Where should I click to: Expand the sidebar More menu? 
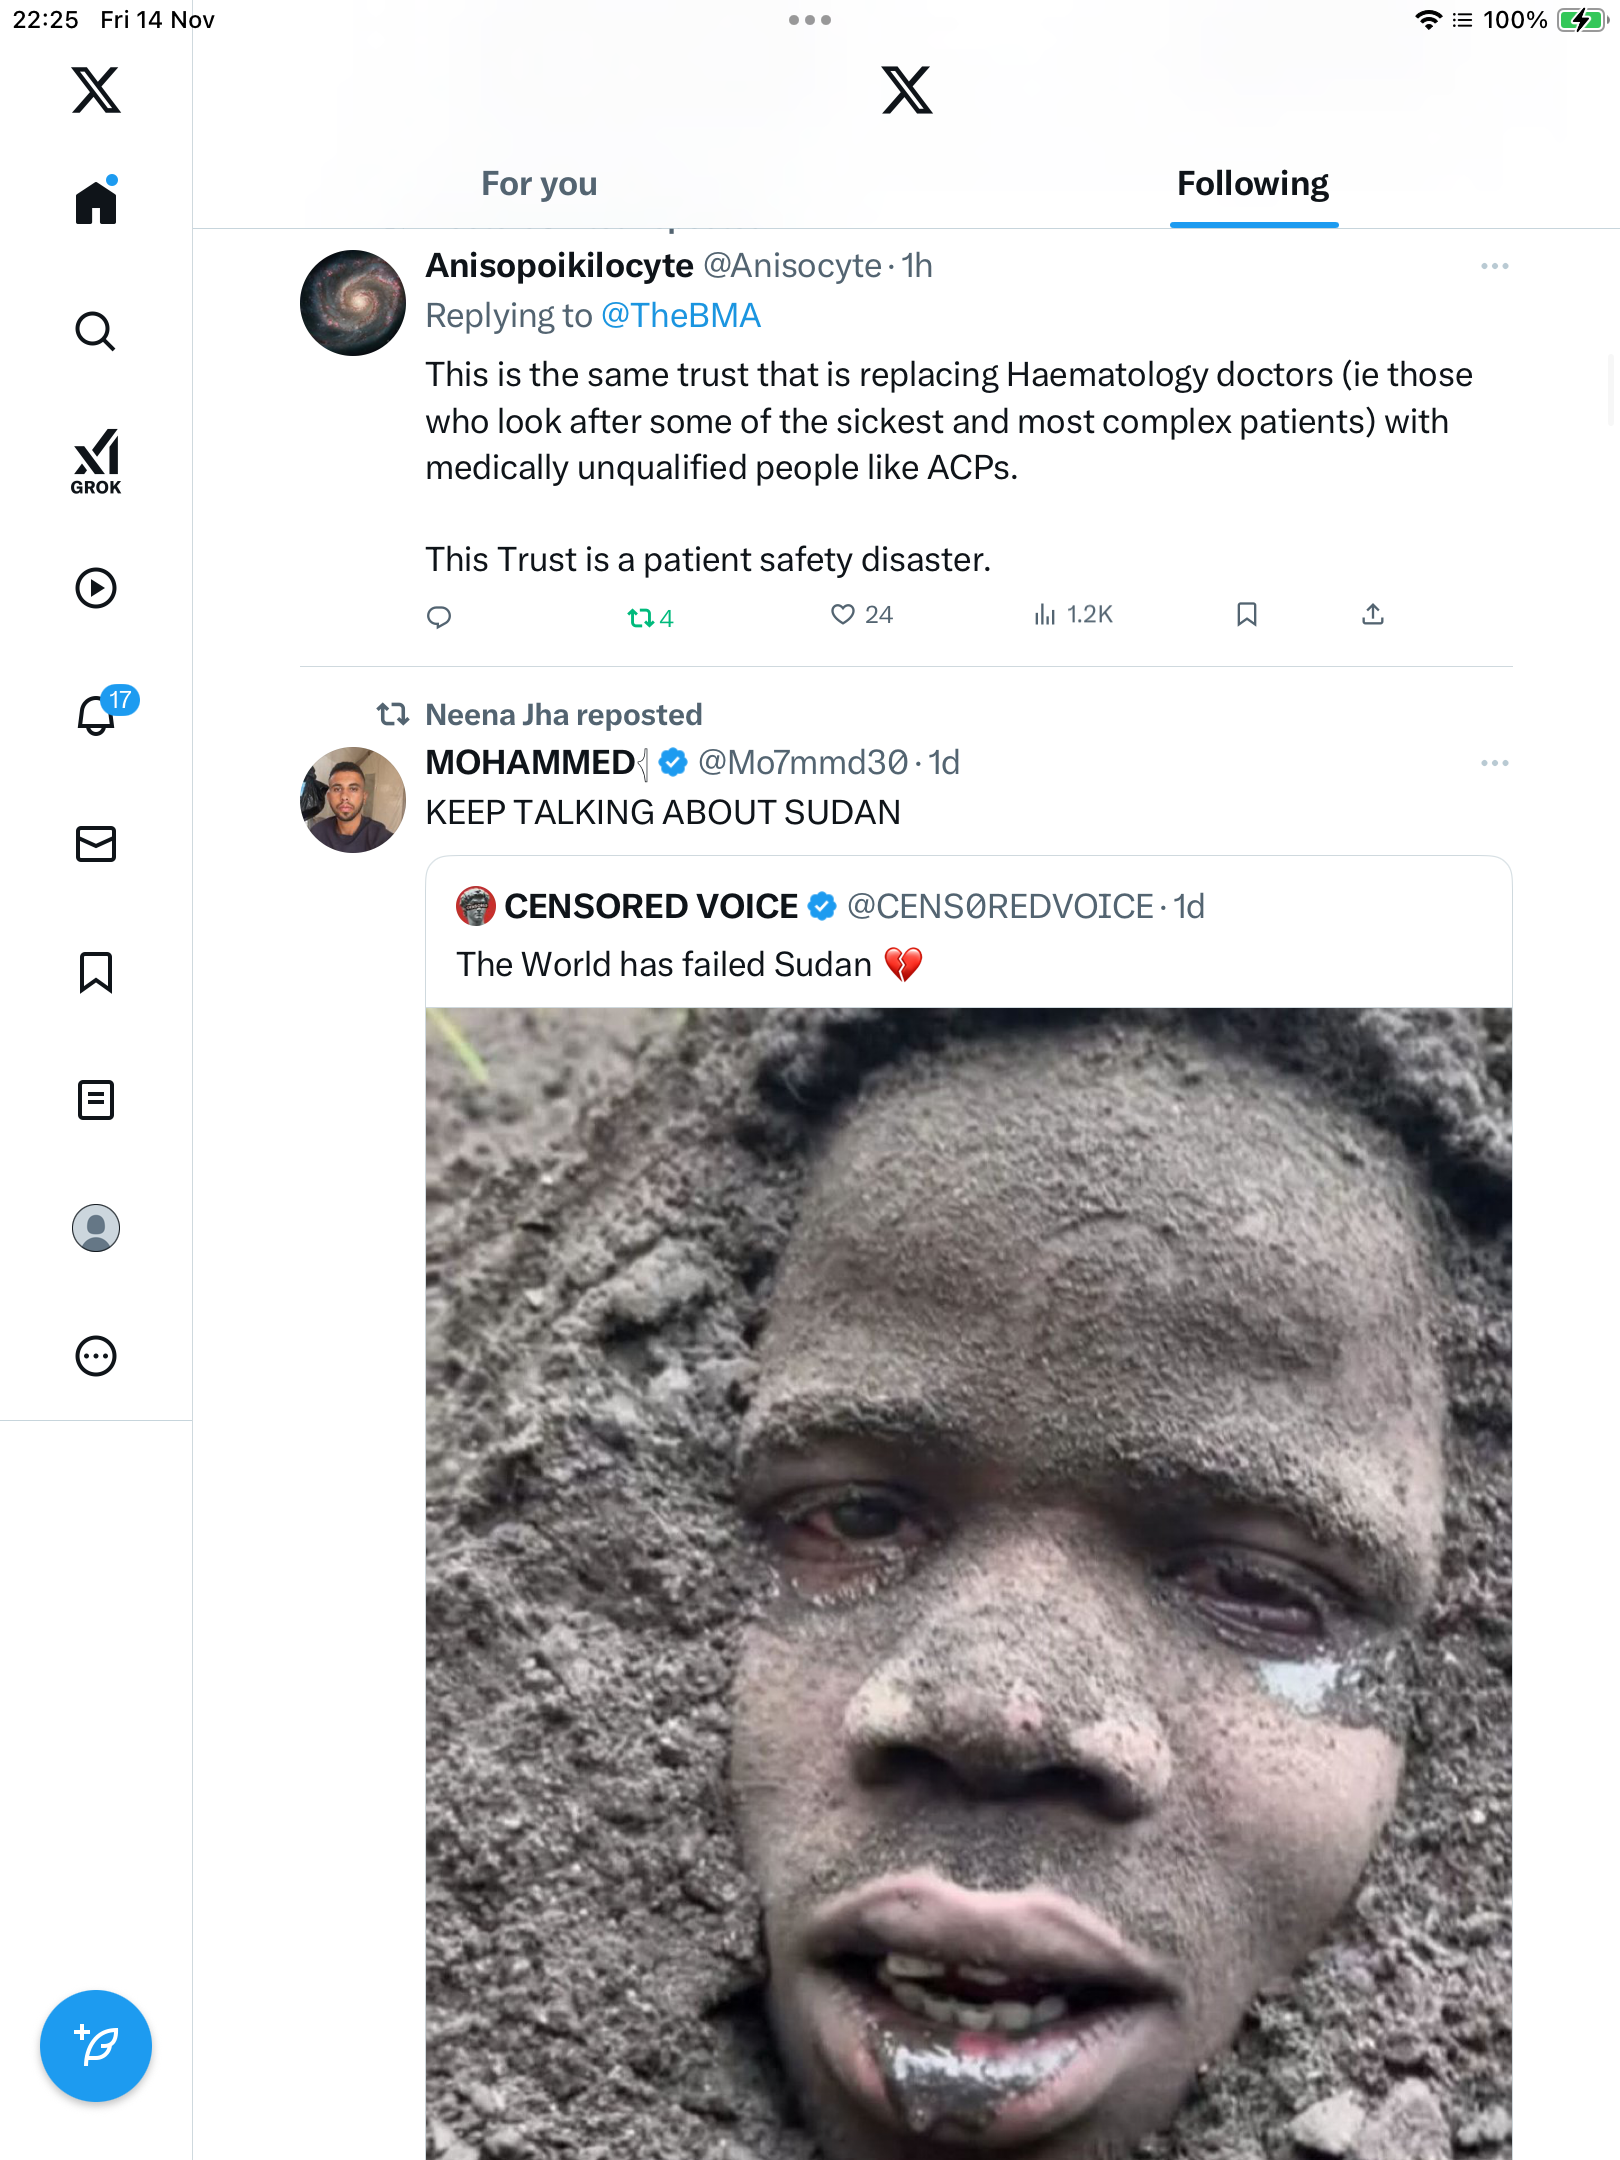(96, 1356)
